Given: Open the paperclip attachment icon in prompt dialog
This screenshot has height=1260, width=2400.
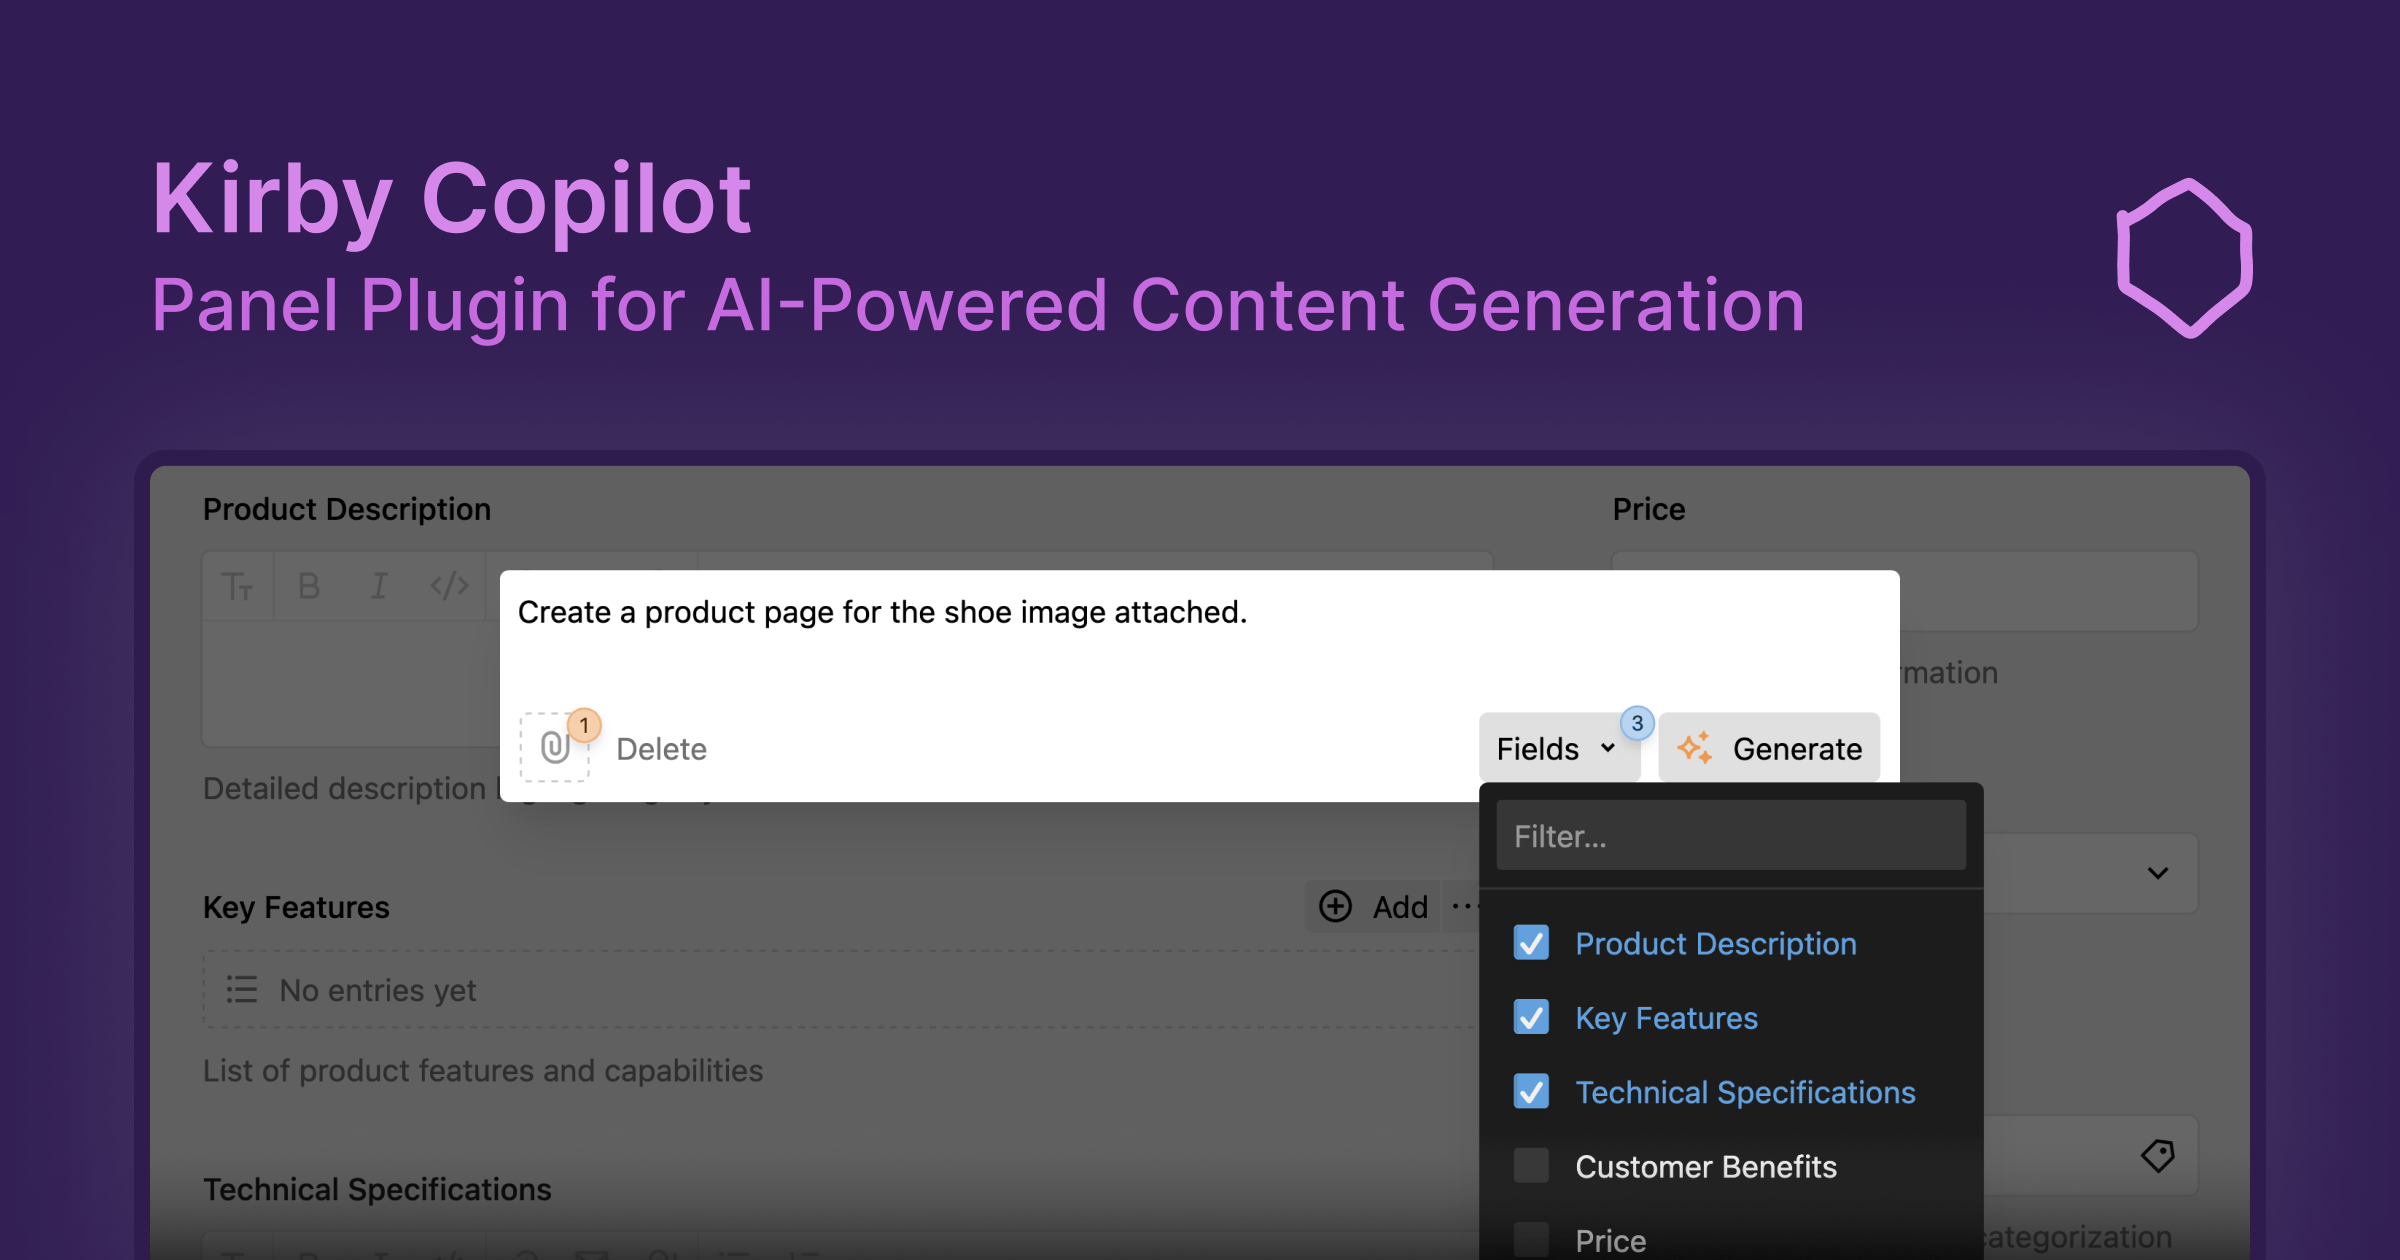Looking at the screenshot, I should tap(555, 746).
